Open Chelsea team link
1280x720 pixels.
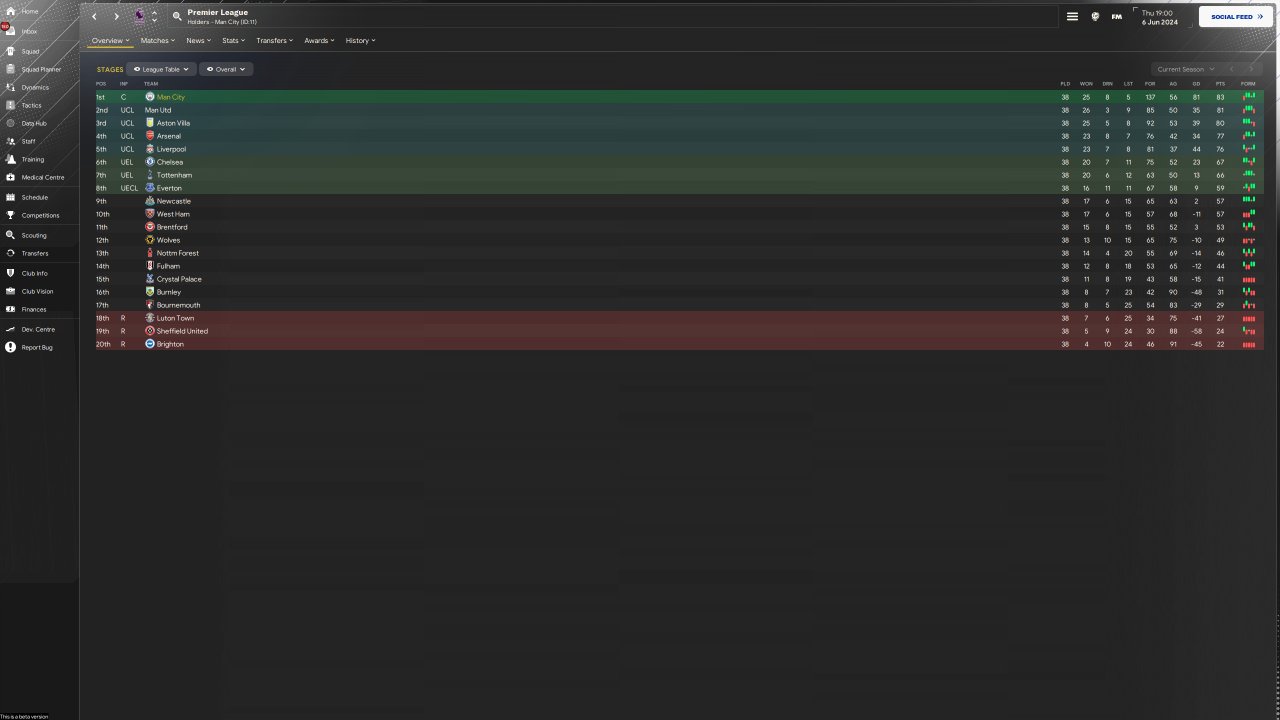(170, 162)
